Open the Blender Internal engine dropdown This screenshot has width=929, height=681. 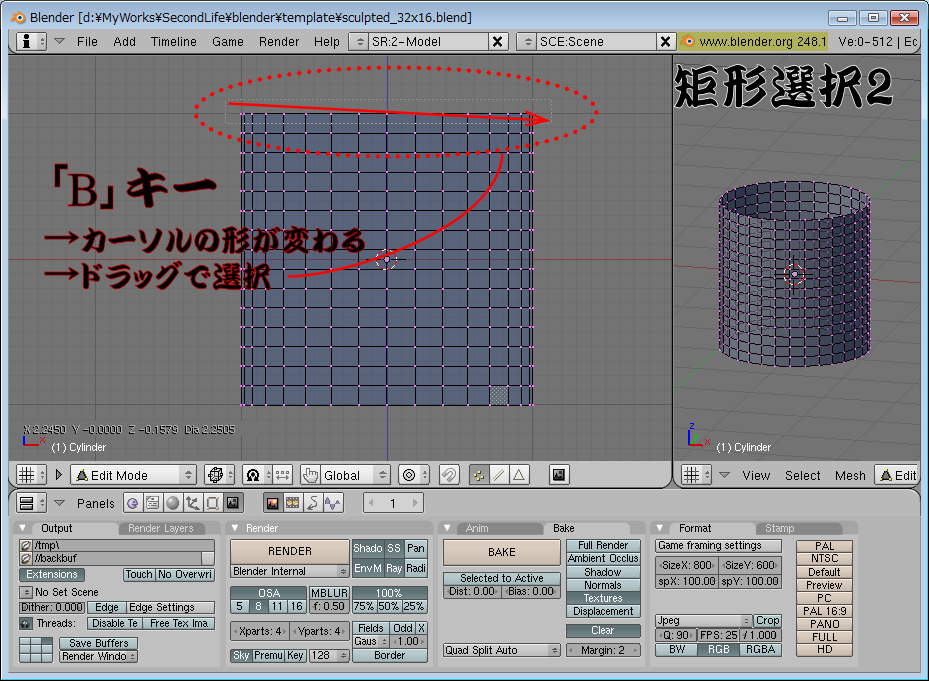(290, 571)
